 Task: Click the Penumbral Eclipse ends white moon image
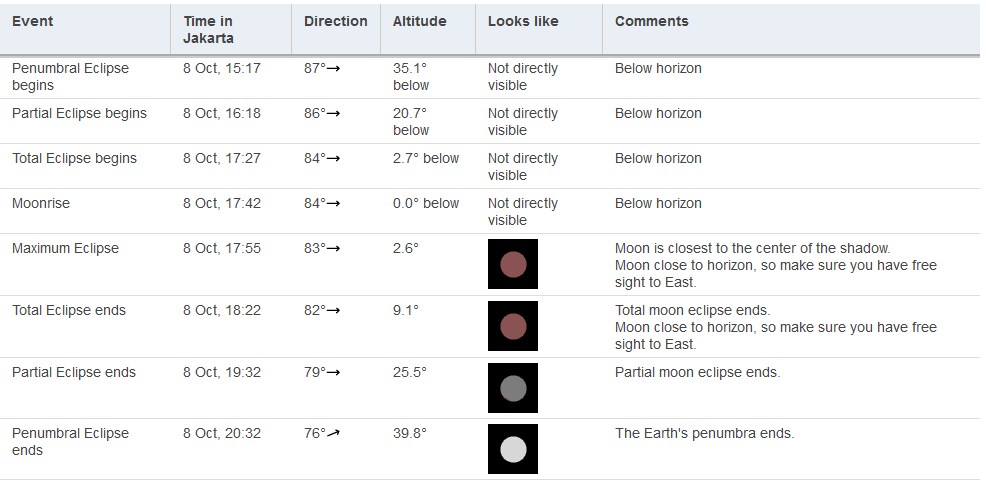(513, 449)
